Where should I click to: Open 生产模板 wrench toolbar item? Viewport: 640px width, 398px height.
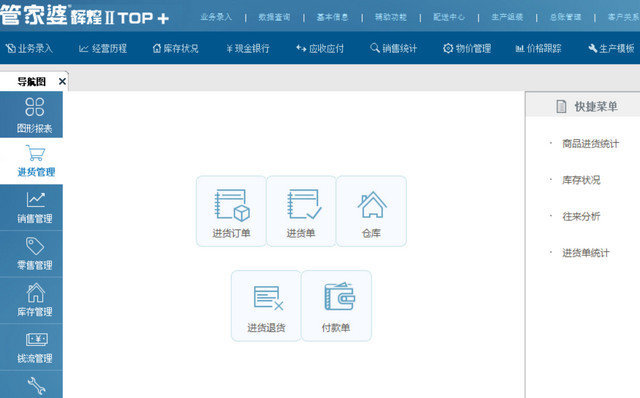[x=611, y=49]
